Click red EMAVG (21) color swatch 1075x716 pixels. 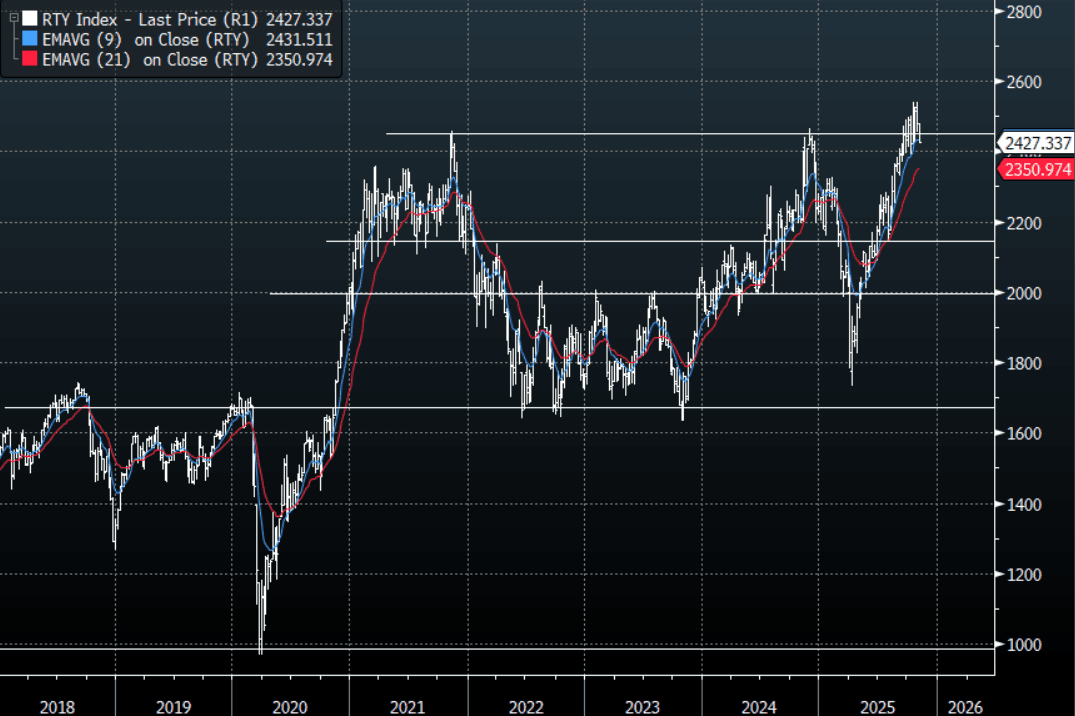click(x=29, y=60)
